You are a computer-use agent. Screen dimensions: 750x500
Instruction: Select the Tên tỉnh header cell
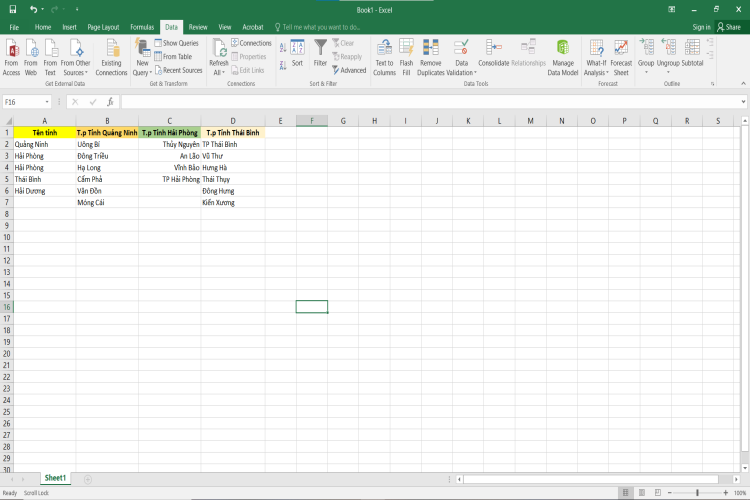pyautogui.click(x=44, y=133)
